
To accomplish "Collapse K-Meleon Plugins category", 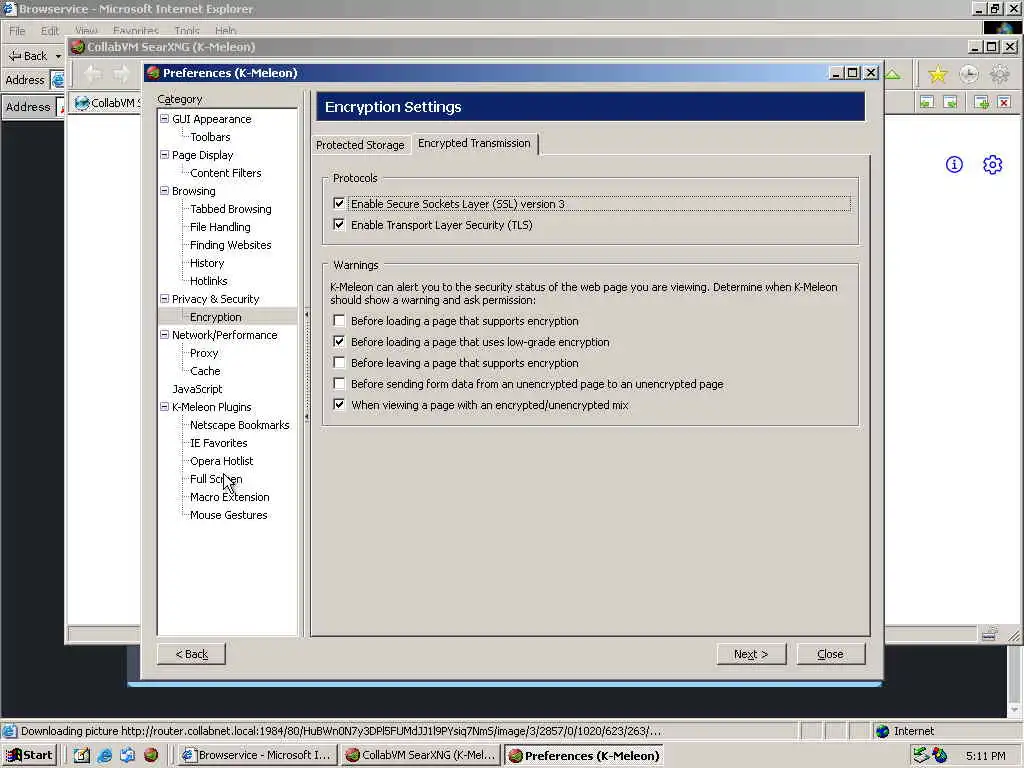I will (x=165, y=406).
